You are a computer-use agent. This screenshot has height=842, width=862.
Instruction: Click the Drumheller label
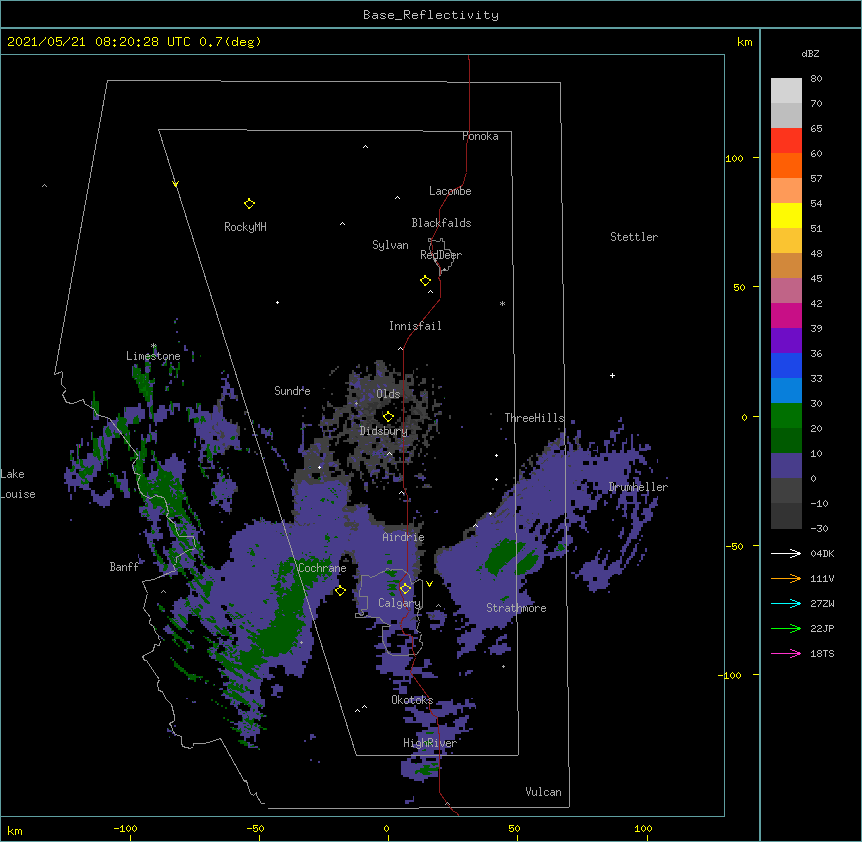click(x=638, y=488)
